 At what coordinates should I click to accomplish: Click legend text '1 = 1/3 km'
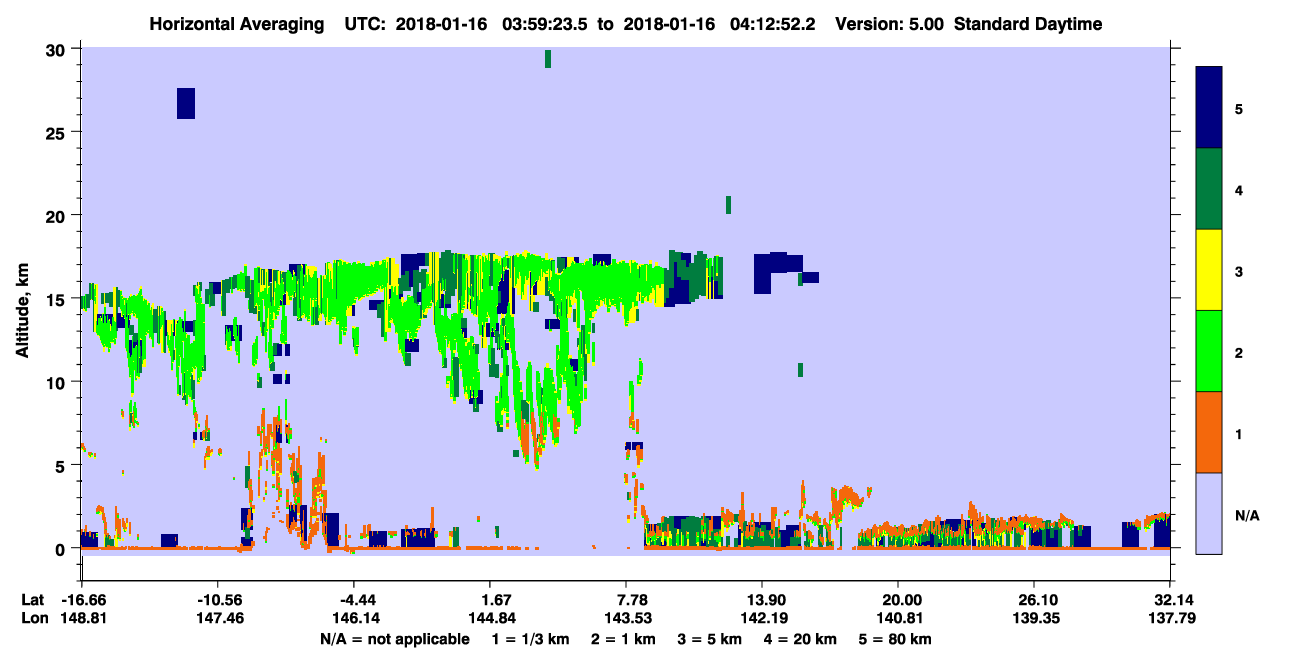532,639
